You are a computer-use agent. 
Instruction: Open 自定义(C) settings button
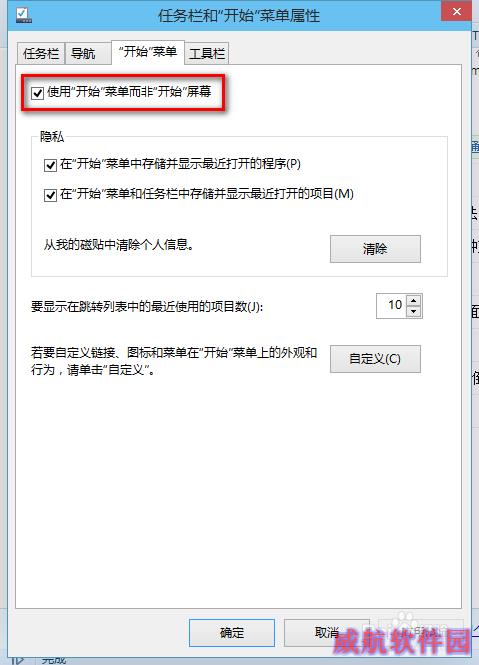375,359
